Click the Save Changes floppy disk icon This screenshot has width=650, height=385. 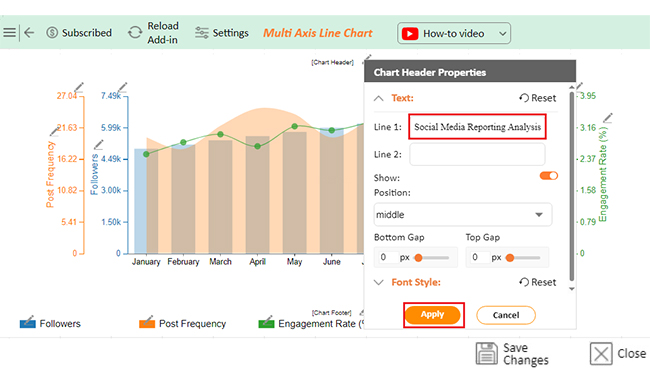(487, 353)
